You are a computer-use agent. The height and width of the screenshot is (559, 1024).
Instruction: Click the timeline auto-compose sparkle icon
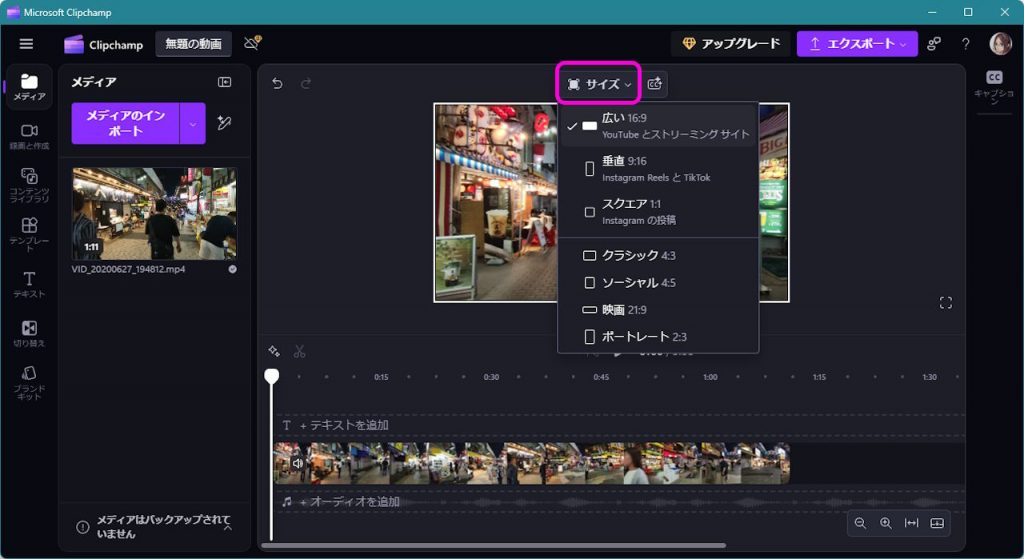274,351
